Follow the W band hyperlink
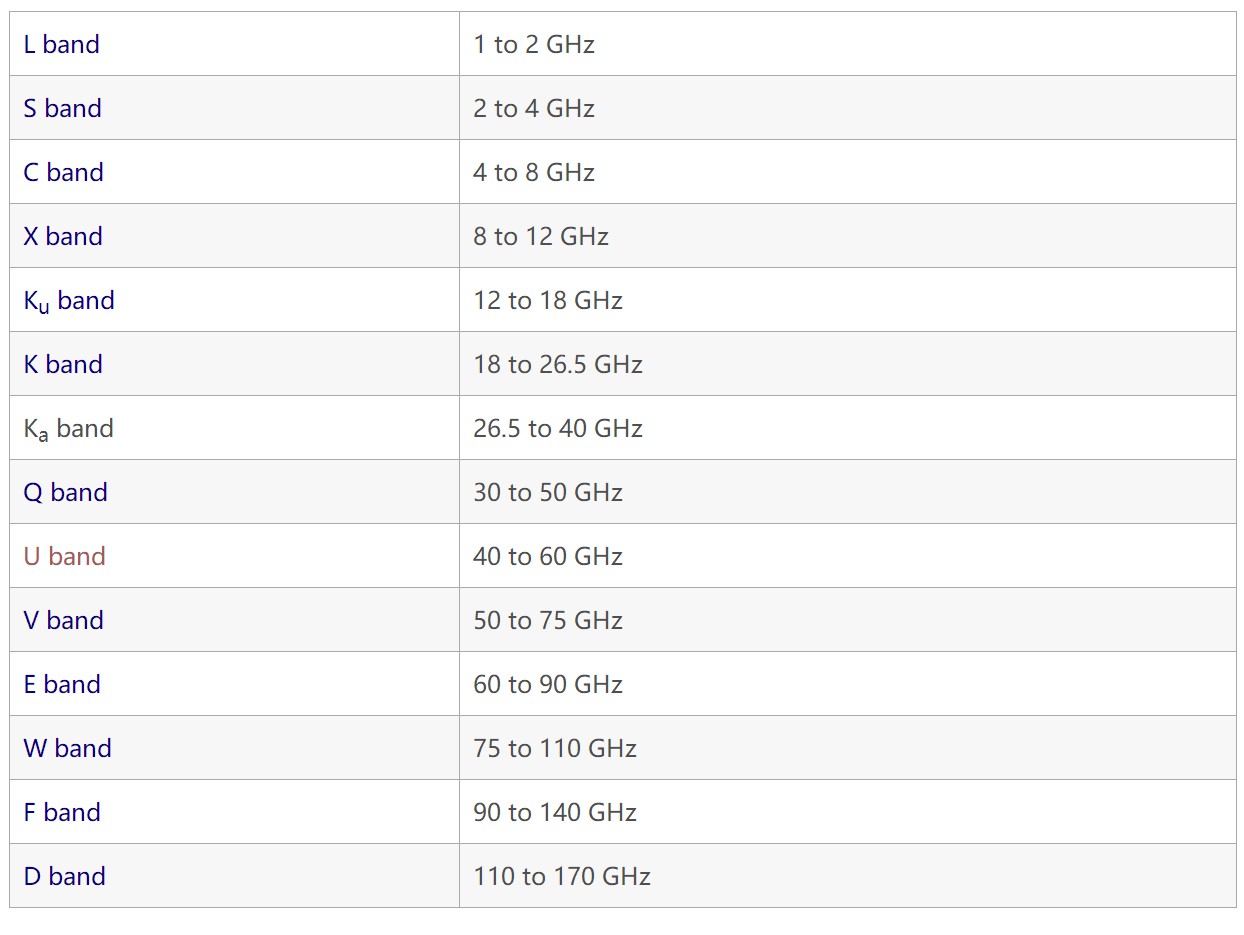Screen dimensions: 1244x935 [67, 748]
